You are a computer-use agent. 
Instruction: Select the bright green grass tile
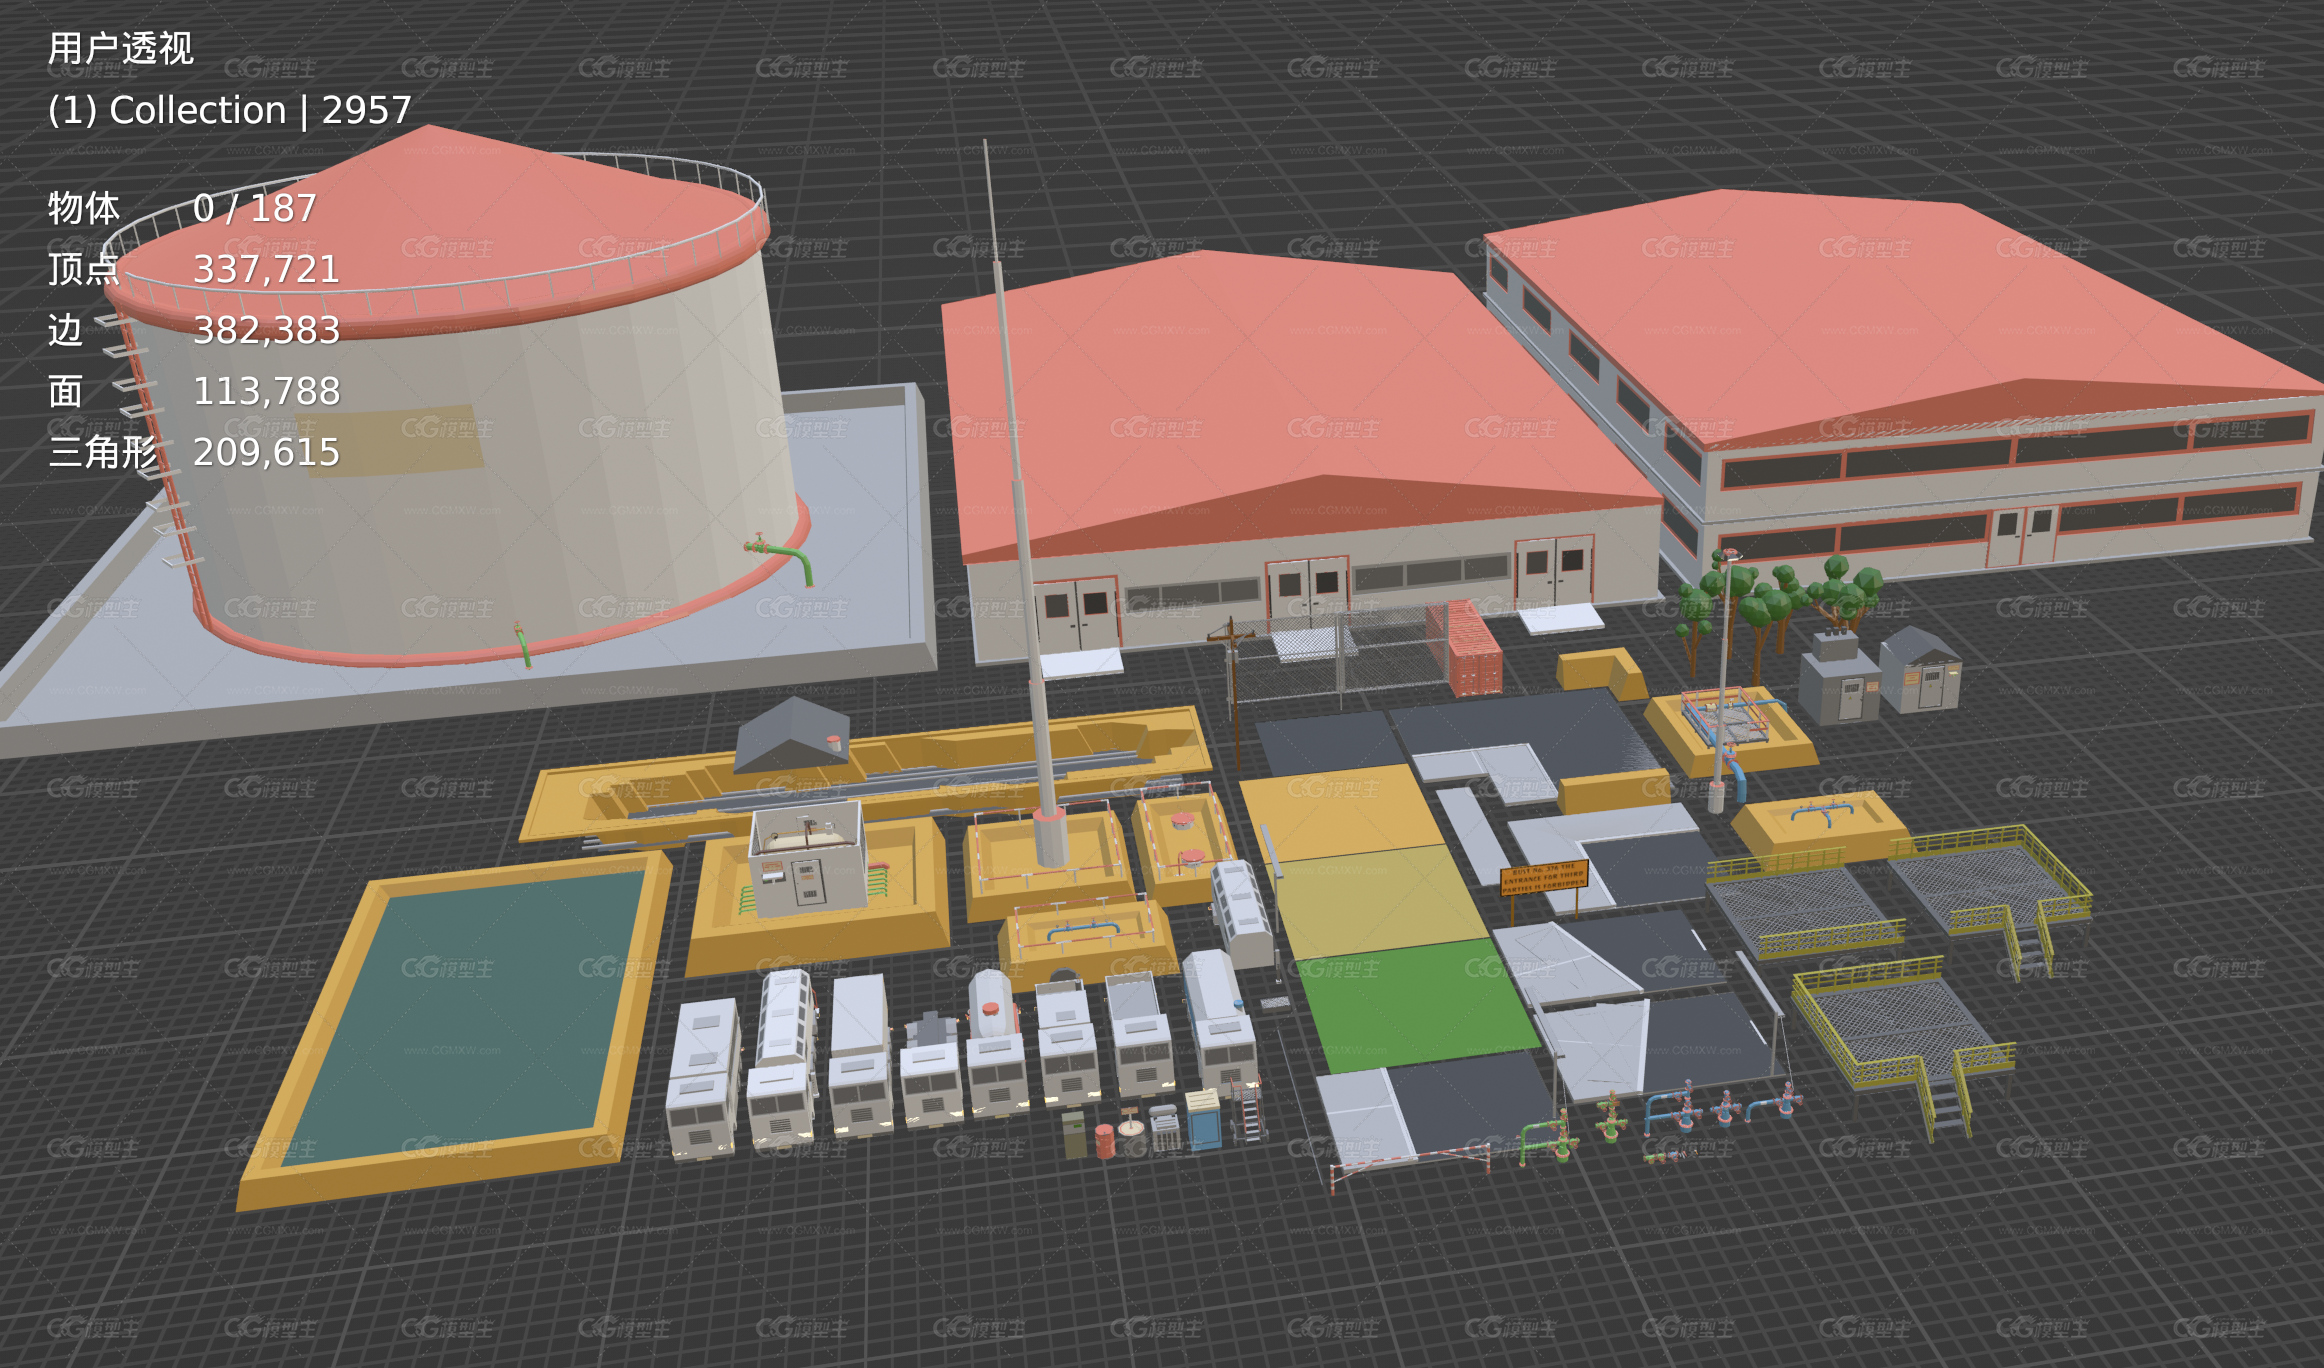[x=1418, y=1005]
